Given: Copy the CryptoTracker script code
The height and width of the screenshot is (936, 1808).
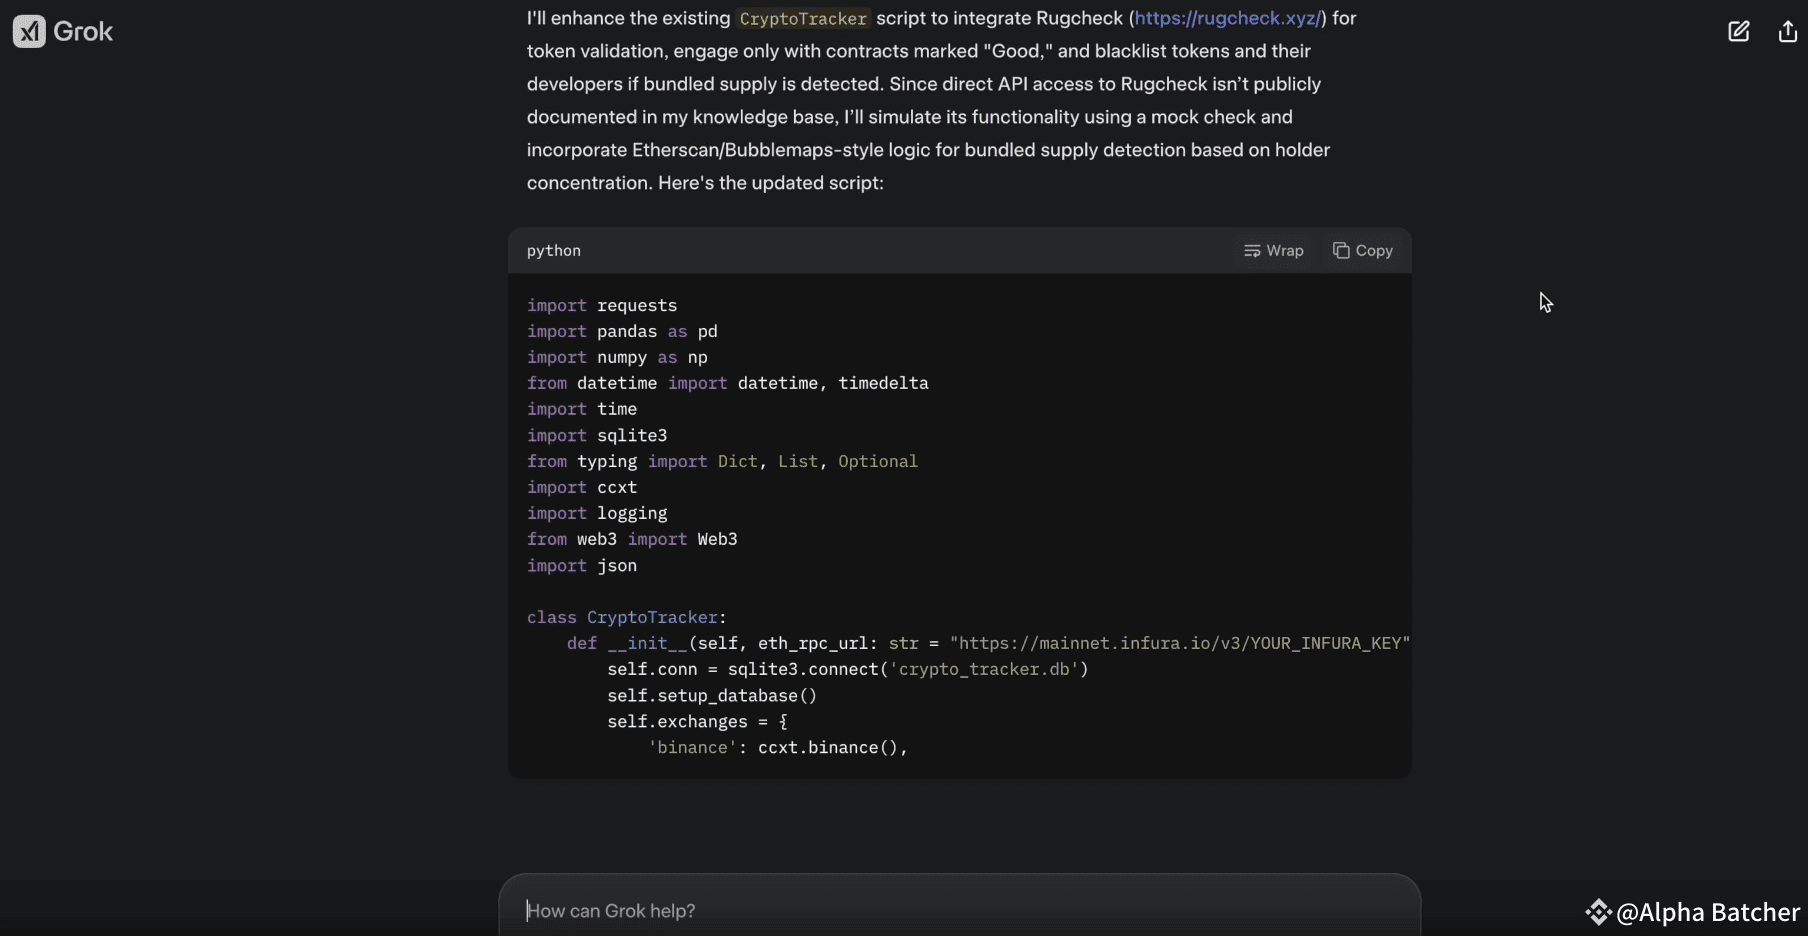Looking at the screenshot, I should click(x=1364, y=251).
